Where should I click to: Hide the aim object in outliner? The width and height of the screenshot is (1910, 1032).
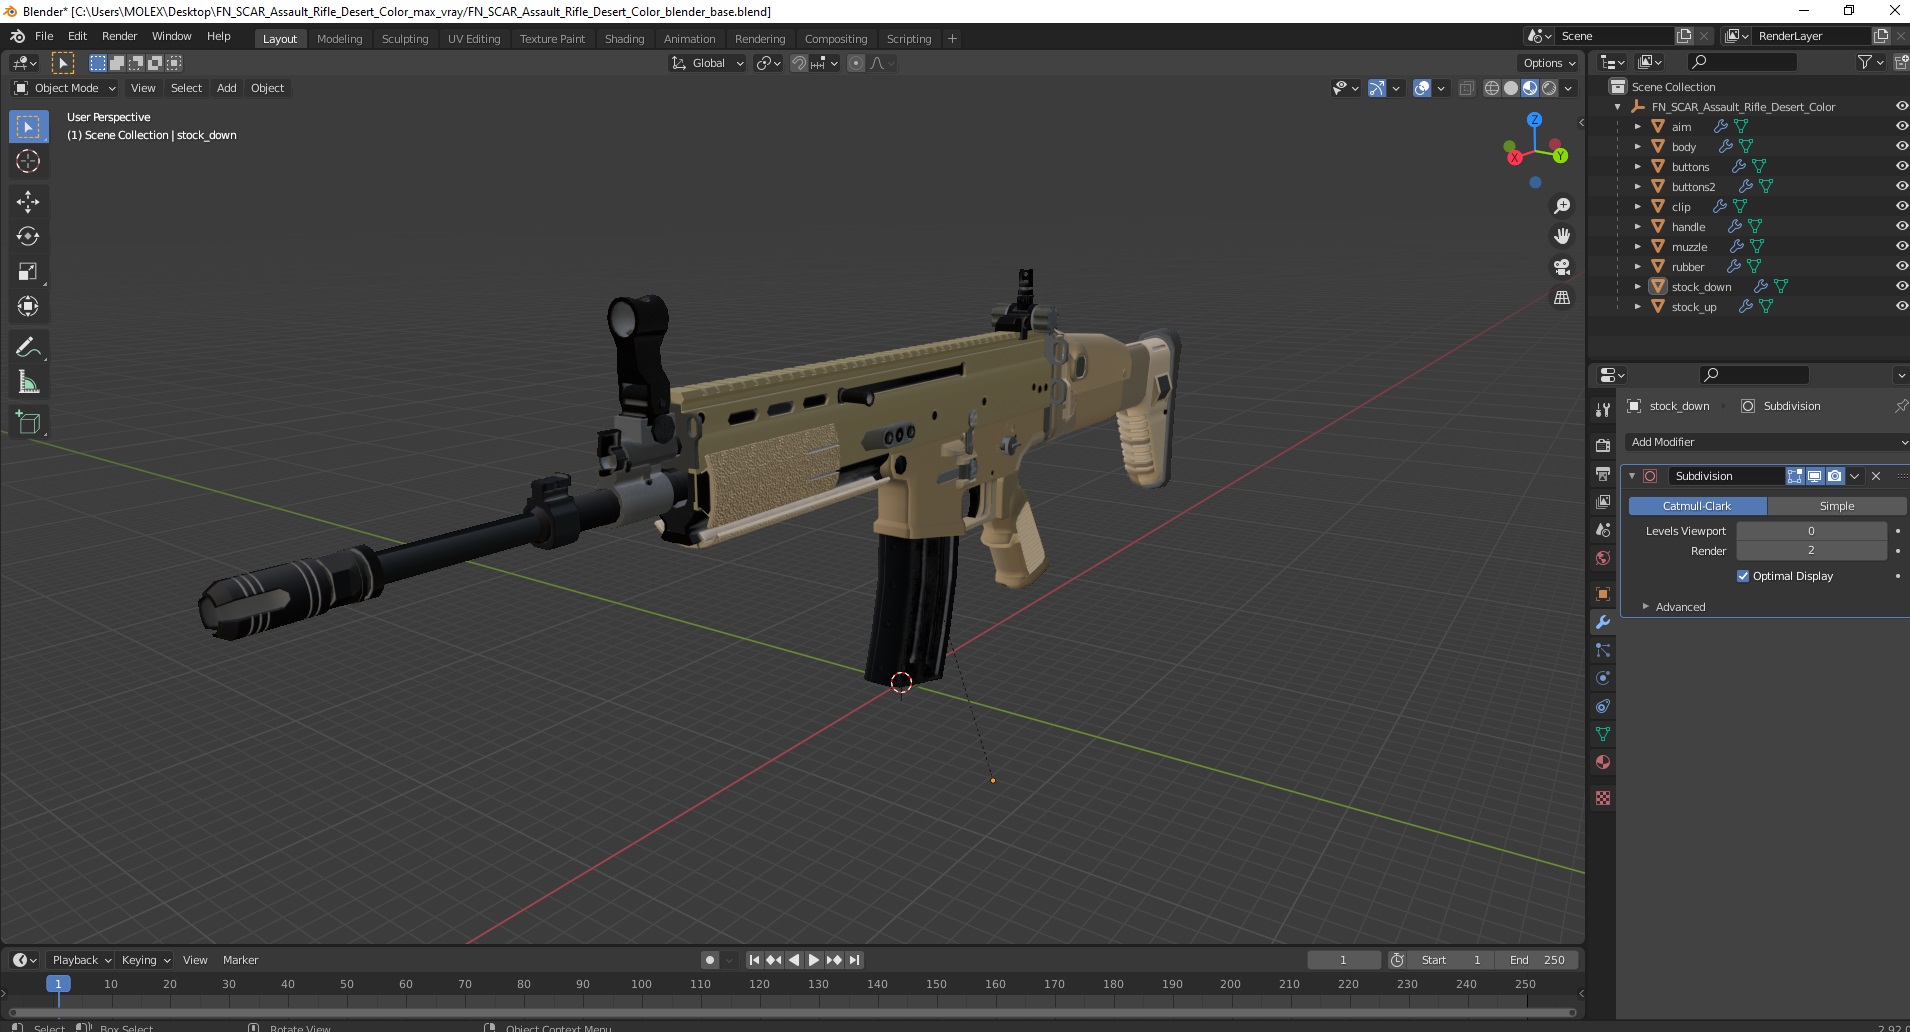pyautogui.click(x=1901, y=126)
